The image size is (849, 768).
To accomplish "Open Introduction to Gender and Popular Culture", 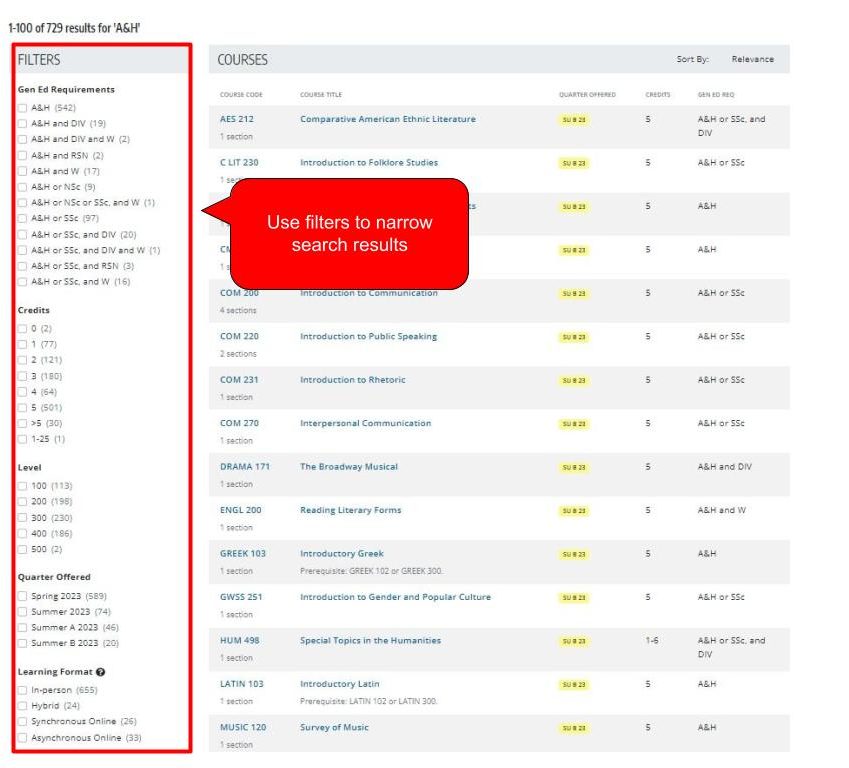I will (x=395, y=597).
